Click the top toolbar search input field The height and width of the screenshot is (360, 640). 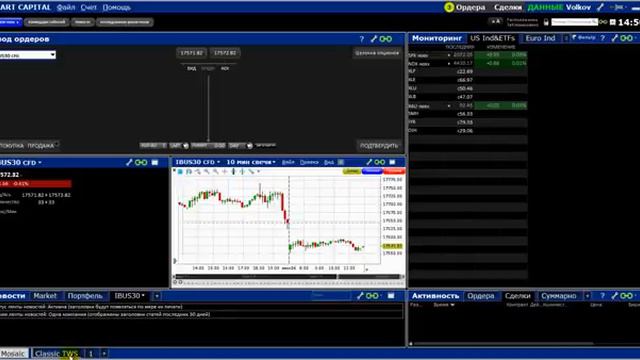[574, 22]
